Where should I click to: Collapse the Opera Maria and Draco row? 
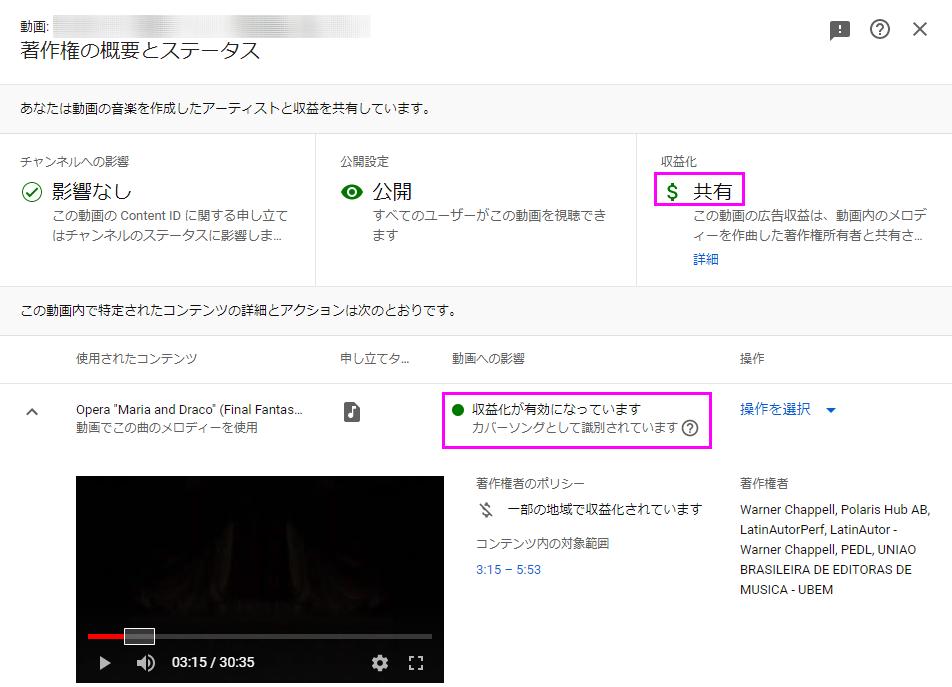pos(32,411)
